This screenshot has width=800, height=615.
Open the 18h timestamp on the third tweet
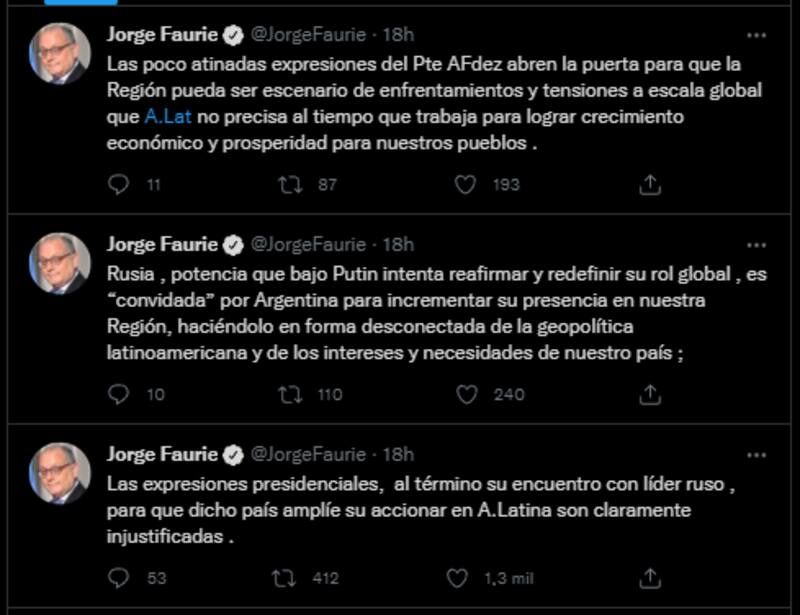pyautogui.click(x=398, y=455)
